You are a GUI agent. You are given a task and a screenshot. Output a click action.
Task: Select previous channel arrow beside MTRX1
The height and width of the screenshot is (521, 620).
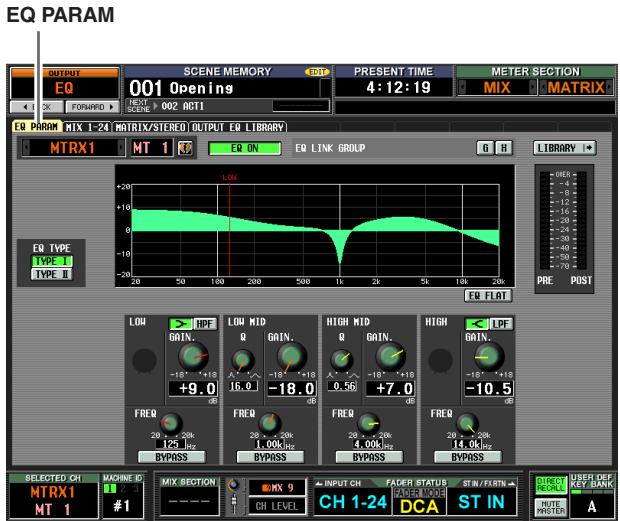[x=26, y=148]
